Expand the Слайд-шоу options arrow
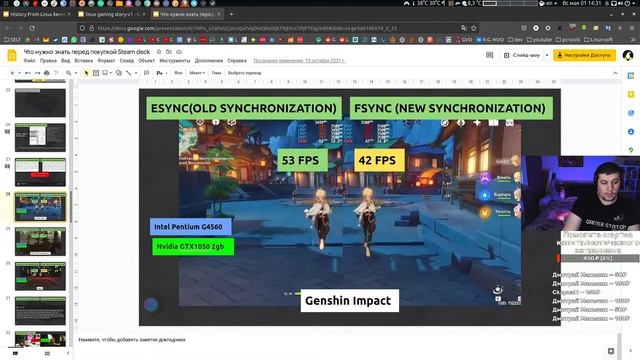This screenshot has height=360, width=640. coord(547,55)
